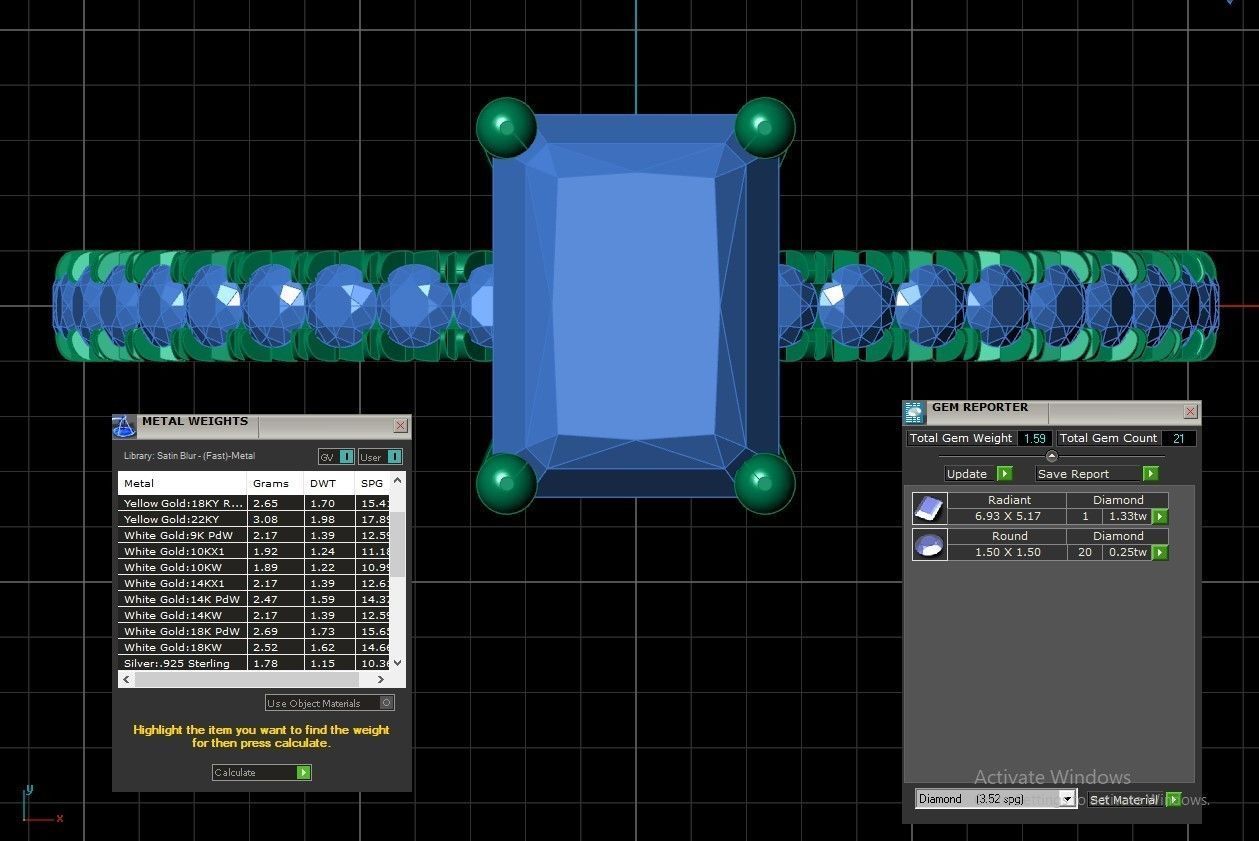The height and width of the screenshot is (841, 1259).
Task: Select the Radiant gem thumbnail icon
Action: (x=930, y=508)
